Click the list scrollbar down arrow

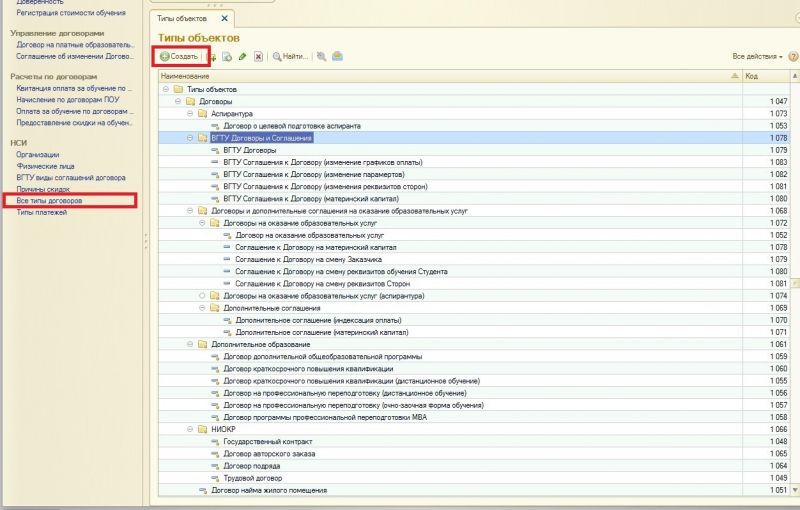[795, 490]
